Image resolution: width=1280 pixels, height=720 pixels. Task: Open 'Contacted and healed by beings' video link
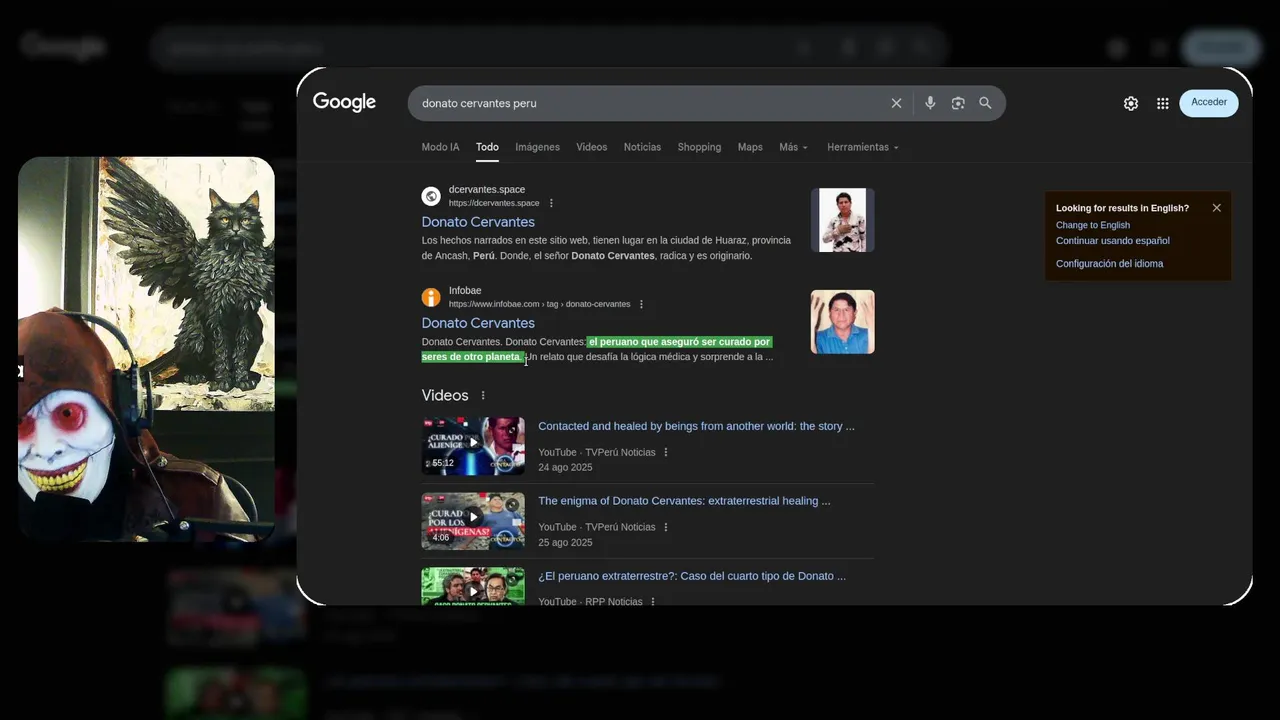tap(696, 426)
